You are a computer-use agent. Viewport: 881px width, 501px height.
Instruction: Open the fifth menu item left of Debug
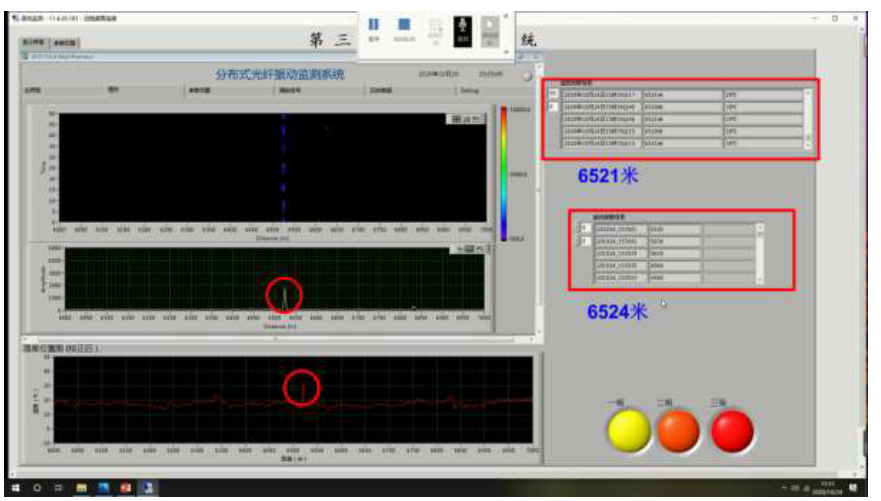tap(381, 90)
